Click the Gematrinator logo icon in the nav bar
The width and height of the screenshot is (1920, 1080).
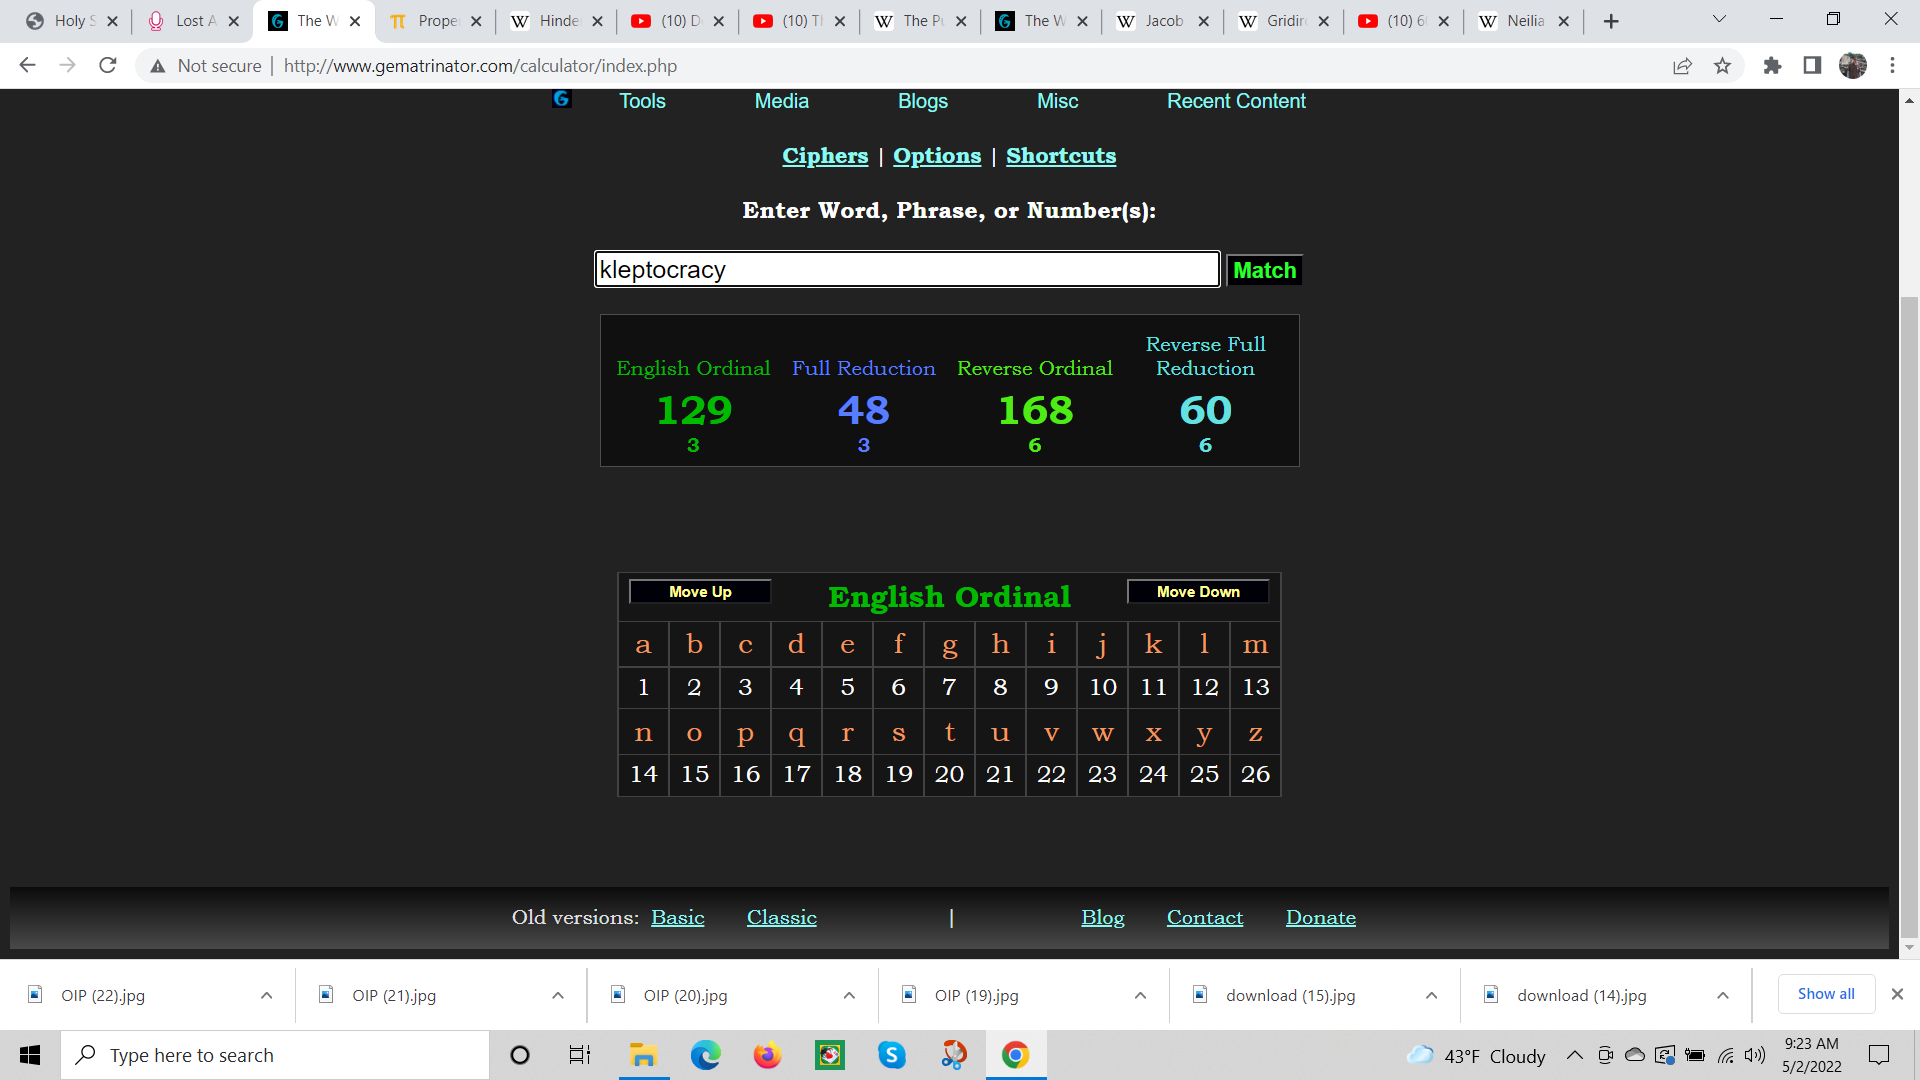click(561, 99)
